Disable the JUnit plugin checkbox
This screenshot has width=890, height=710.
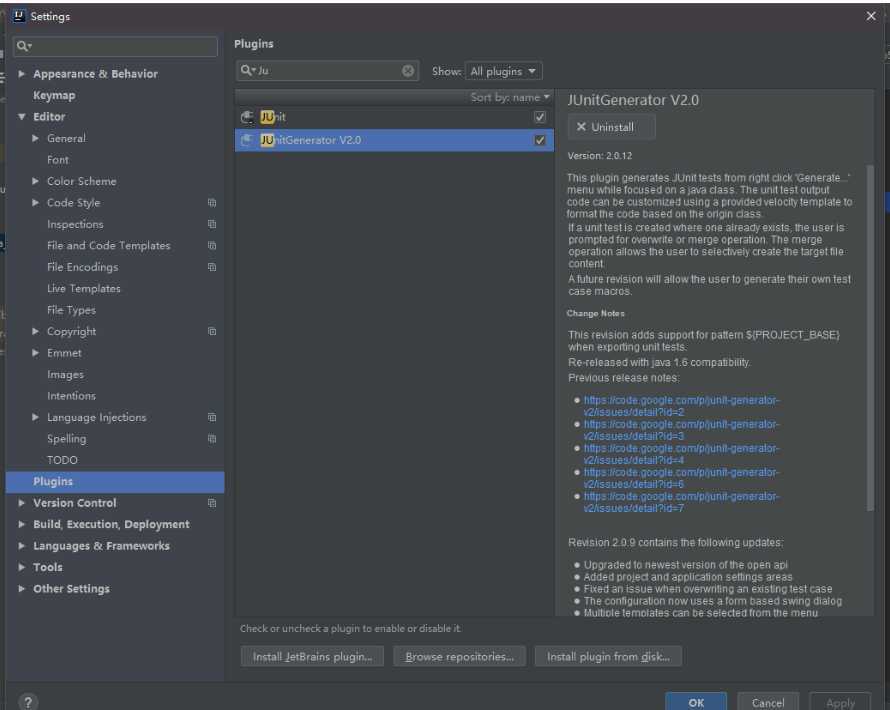click(x=540, y=117)
